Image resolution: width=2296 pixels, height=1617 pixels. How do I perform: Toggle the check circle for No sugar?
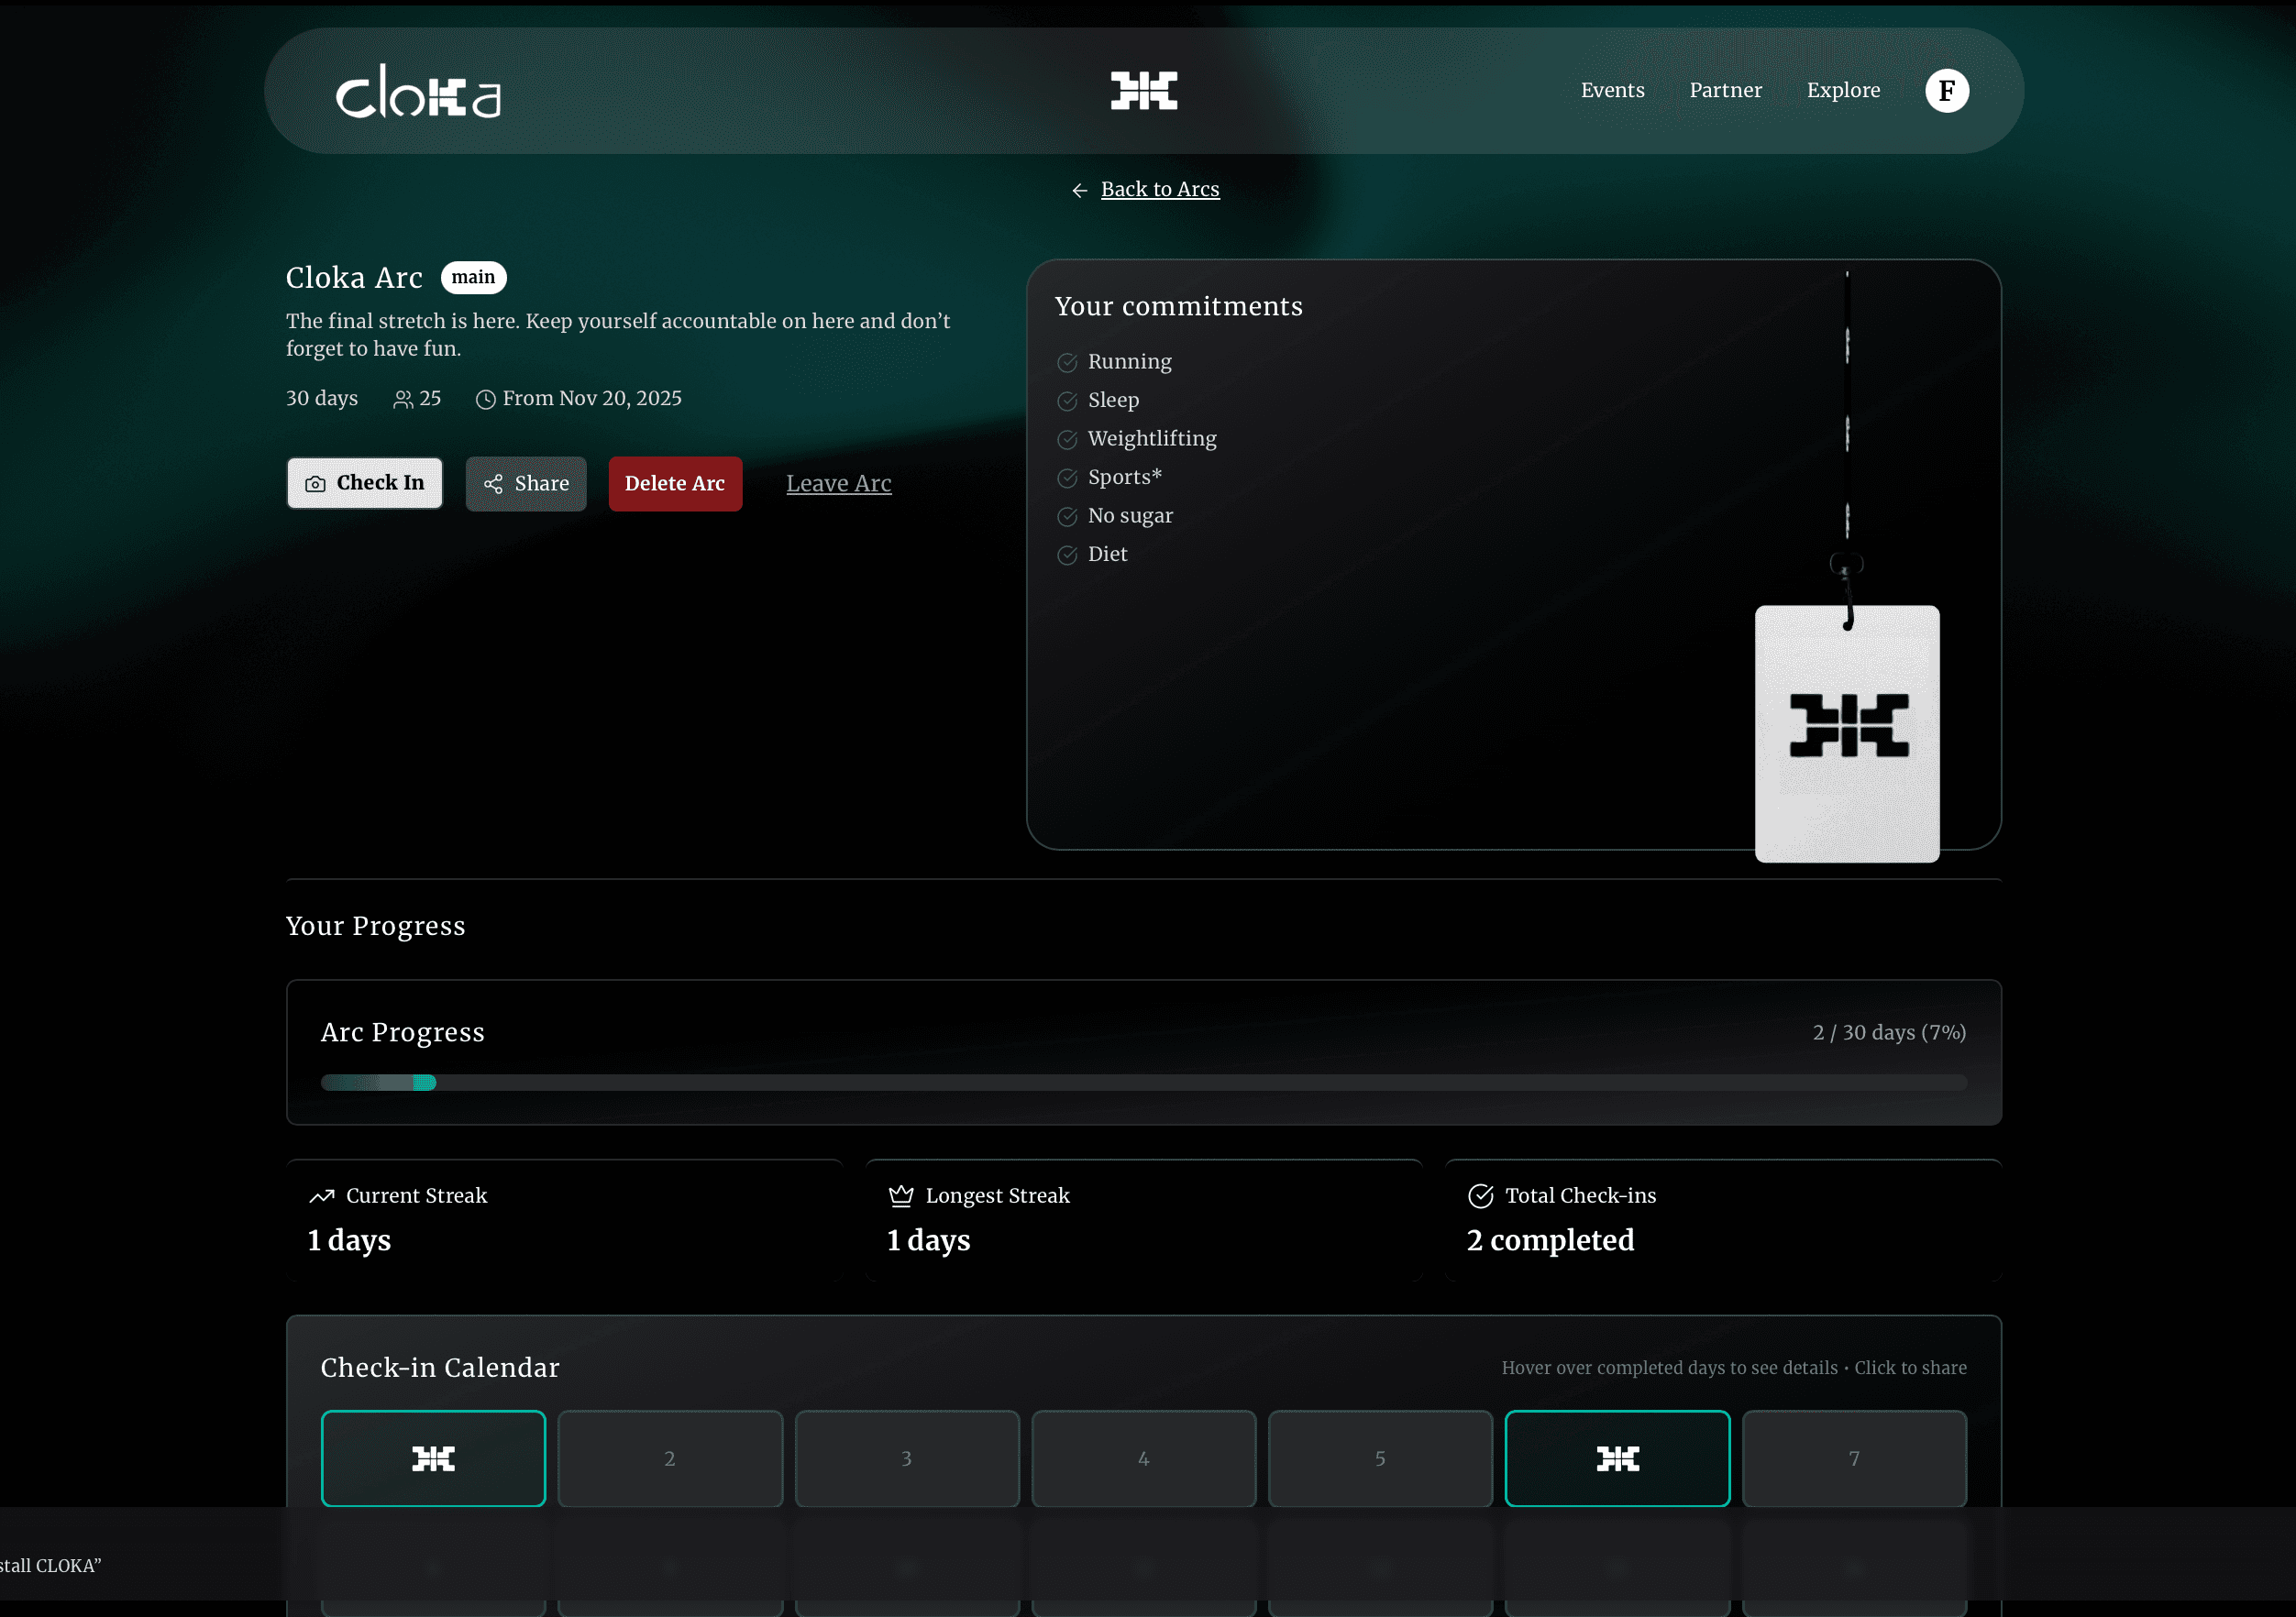coord(1066,516)
